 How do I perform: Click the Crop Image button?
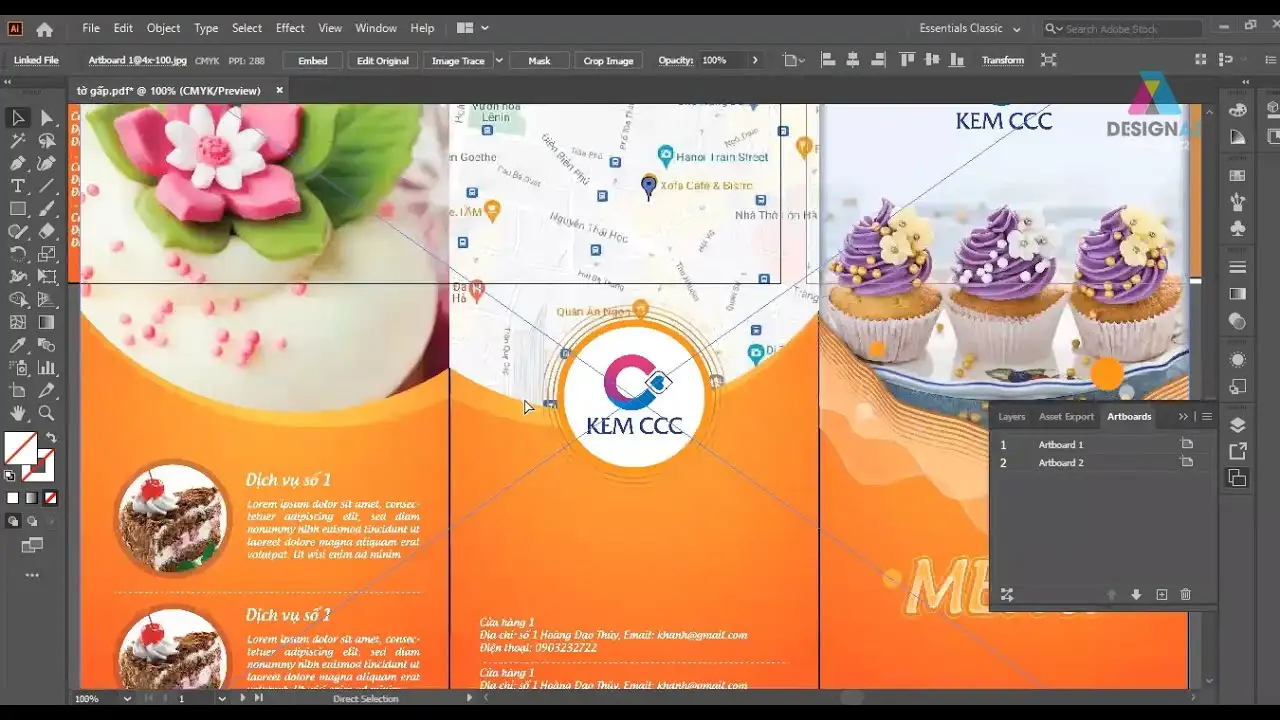coord(608,61)
